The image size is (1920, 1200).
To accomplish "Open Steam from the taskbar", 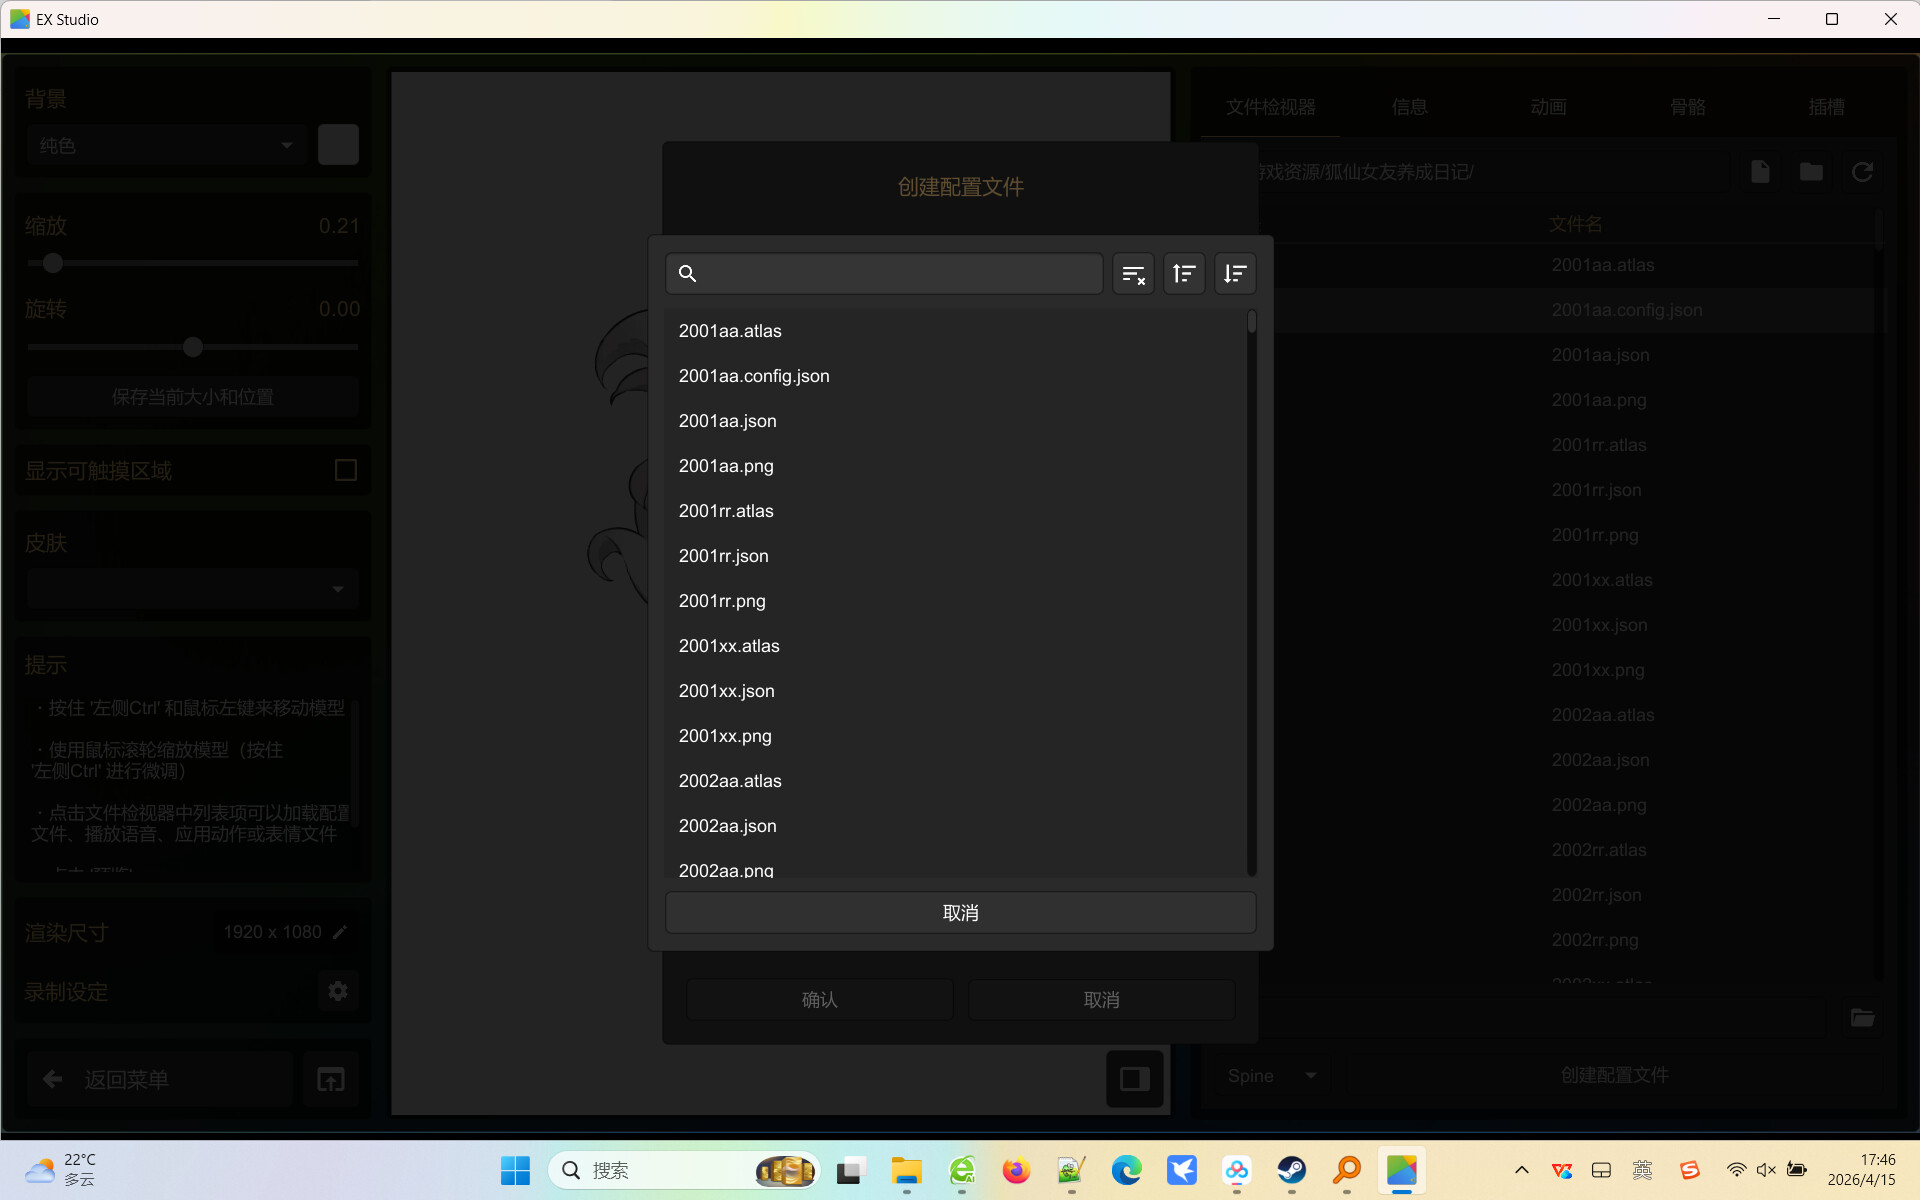I will coord(1291,1170).
